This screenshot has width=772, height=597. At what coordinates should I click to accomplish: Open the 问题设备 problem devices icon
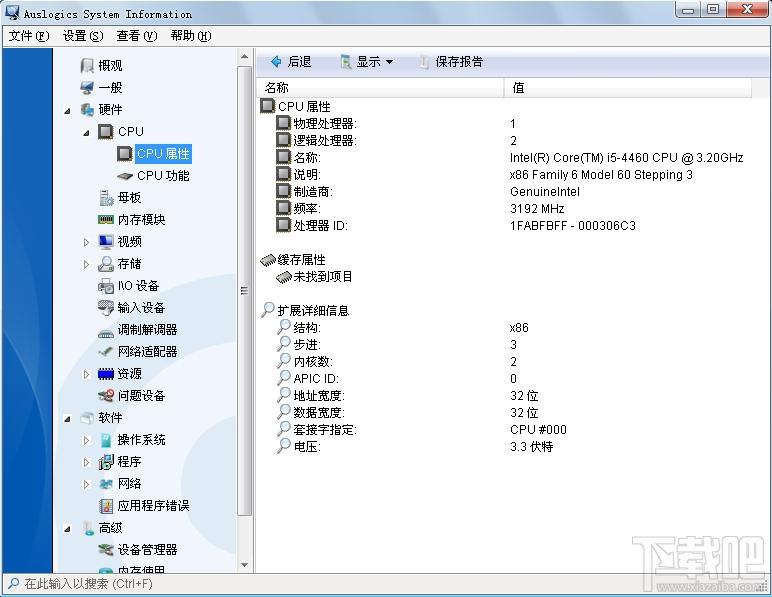[x=106, y=396]
